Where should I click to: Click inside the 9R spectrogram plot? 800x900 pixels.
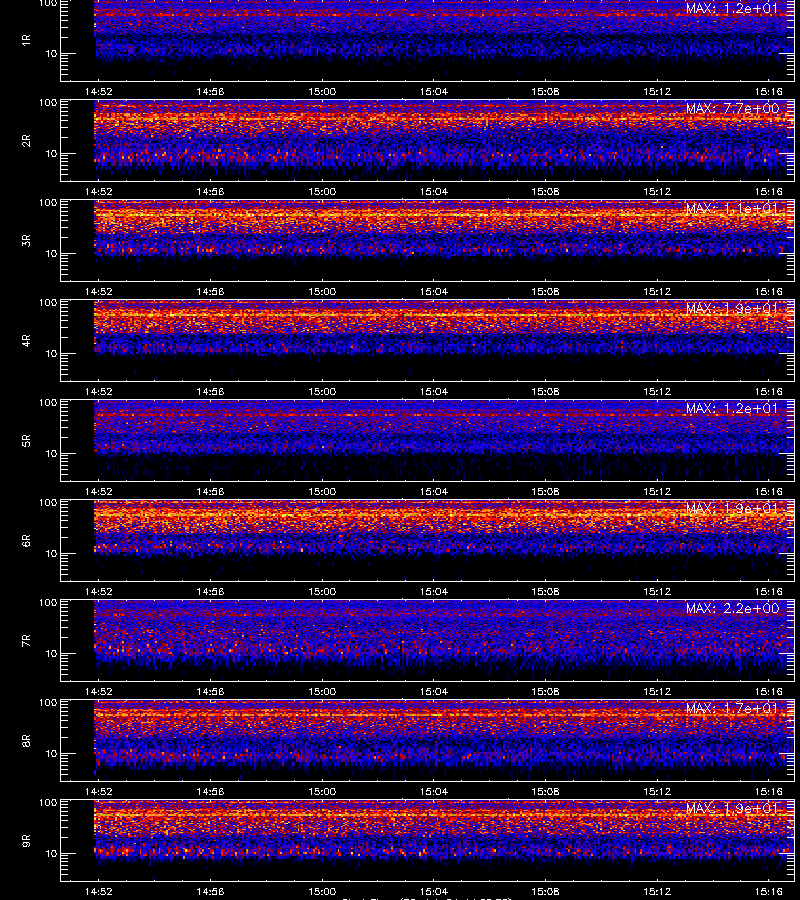[428, 840]
